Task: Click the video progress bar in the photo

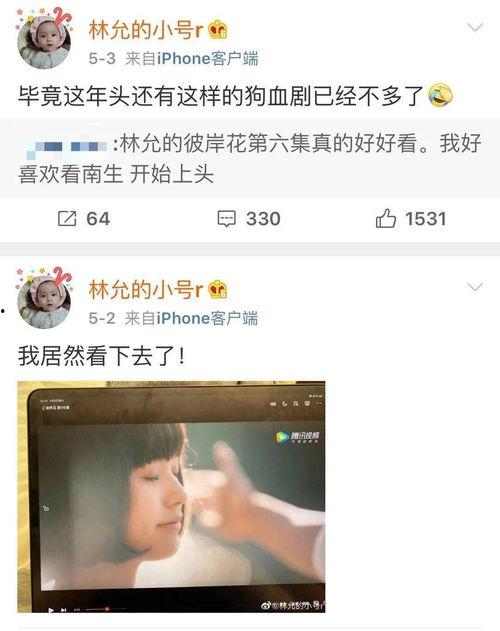Action: [103, 610]
